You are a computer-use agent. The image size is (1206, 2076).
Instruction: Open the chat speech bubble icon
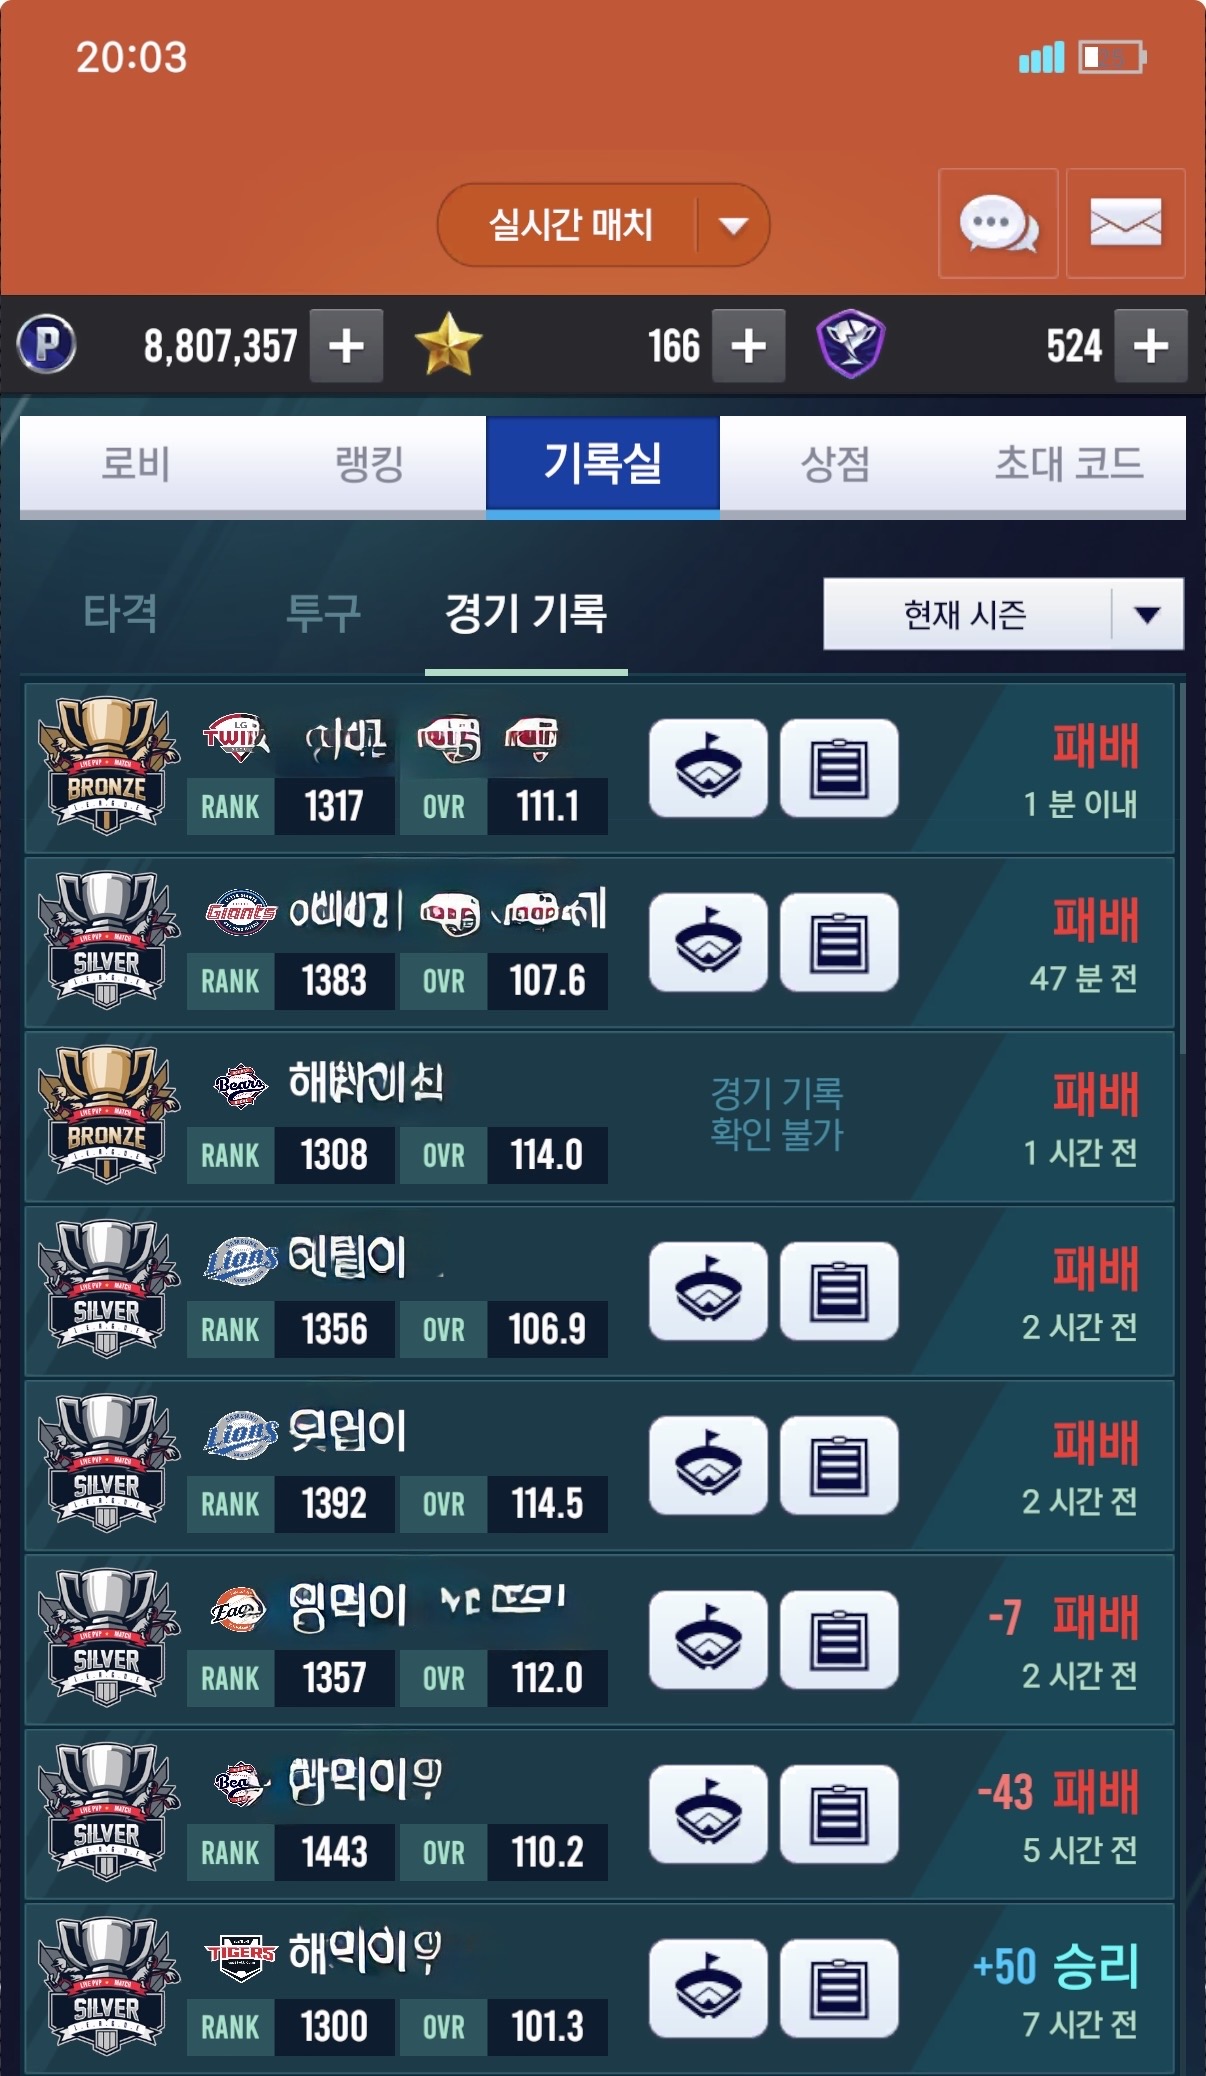point(998,223)
